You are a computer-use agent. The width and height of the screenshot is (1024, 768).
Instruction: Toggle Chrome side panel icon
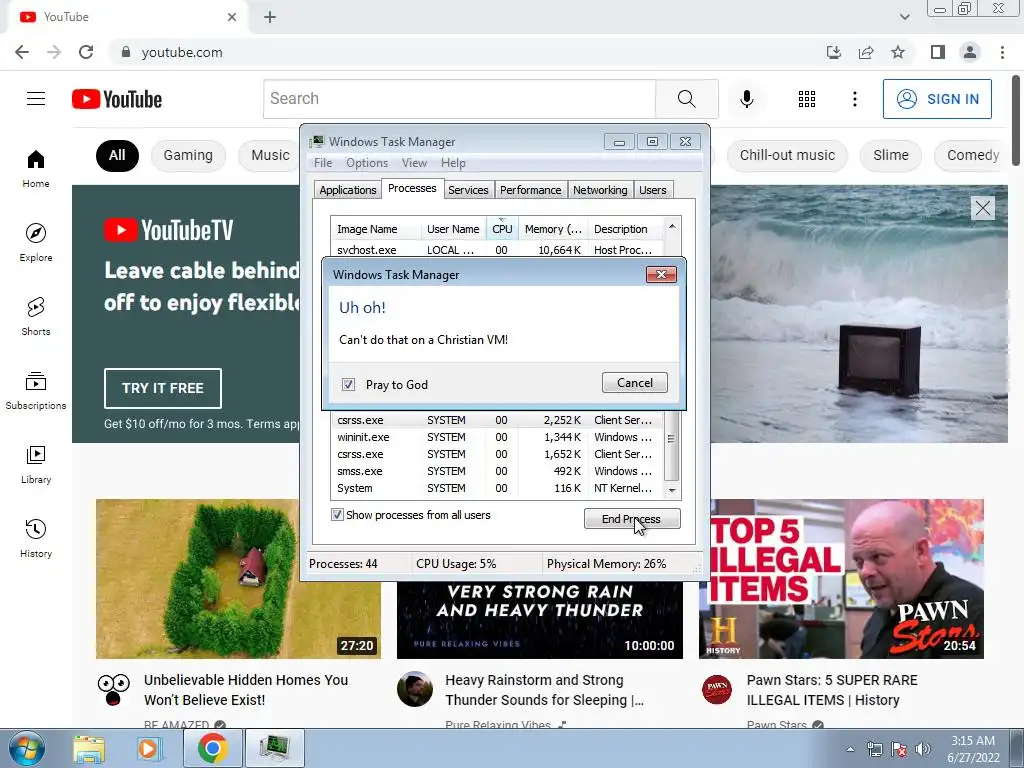938,52
